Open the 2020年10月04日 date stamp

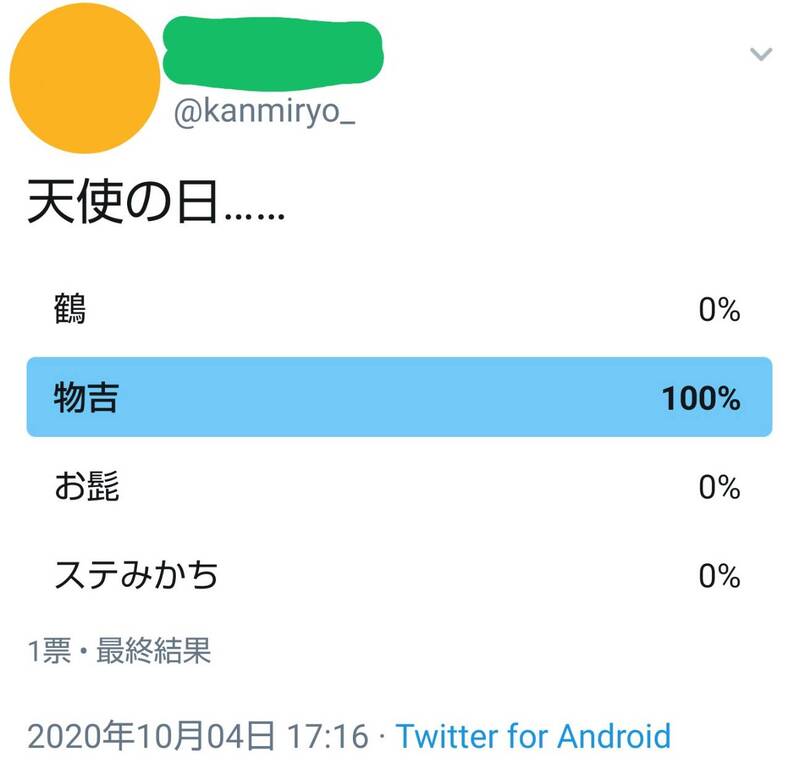151,737
